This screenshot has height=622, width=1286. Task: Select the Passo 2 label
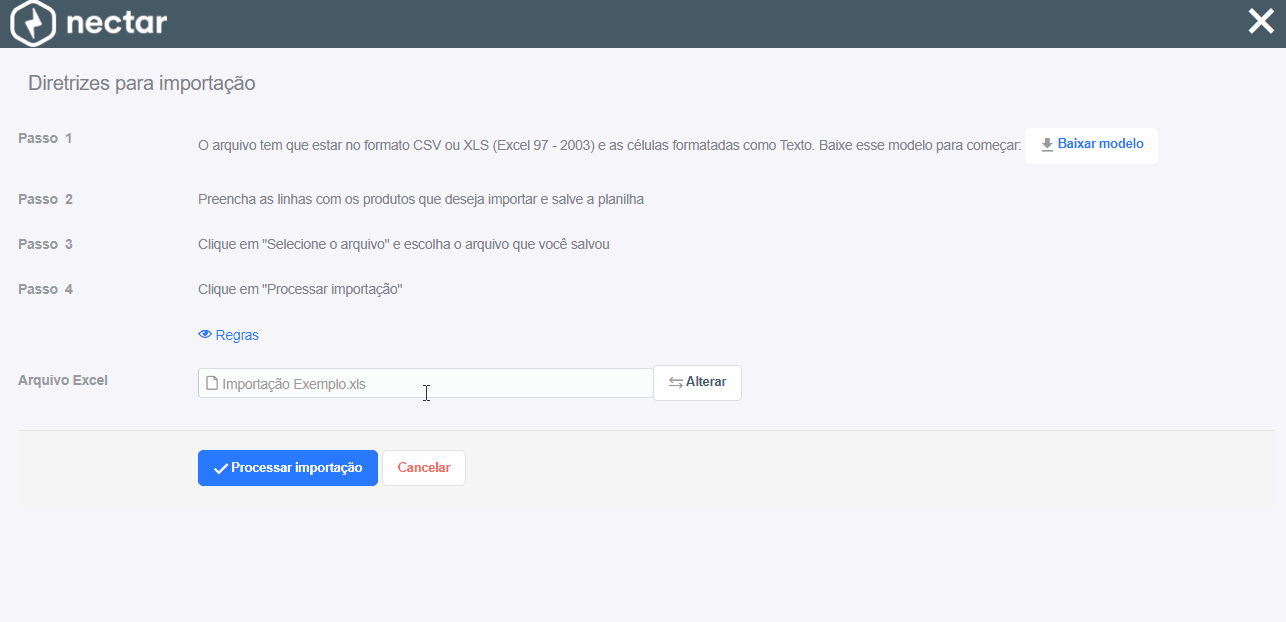click(x=45, y=199)
